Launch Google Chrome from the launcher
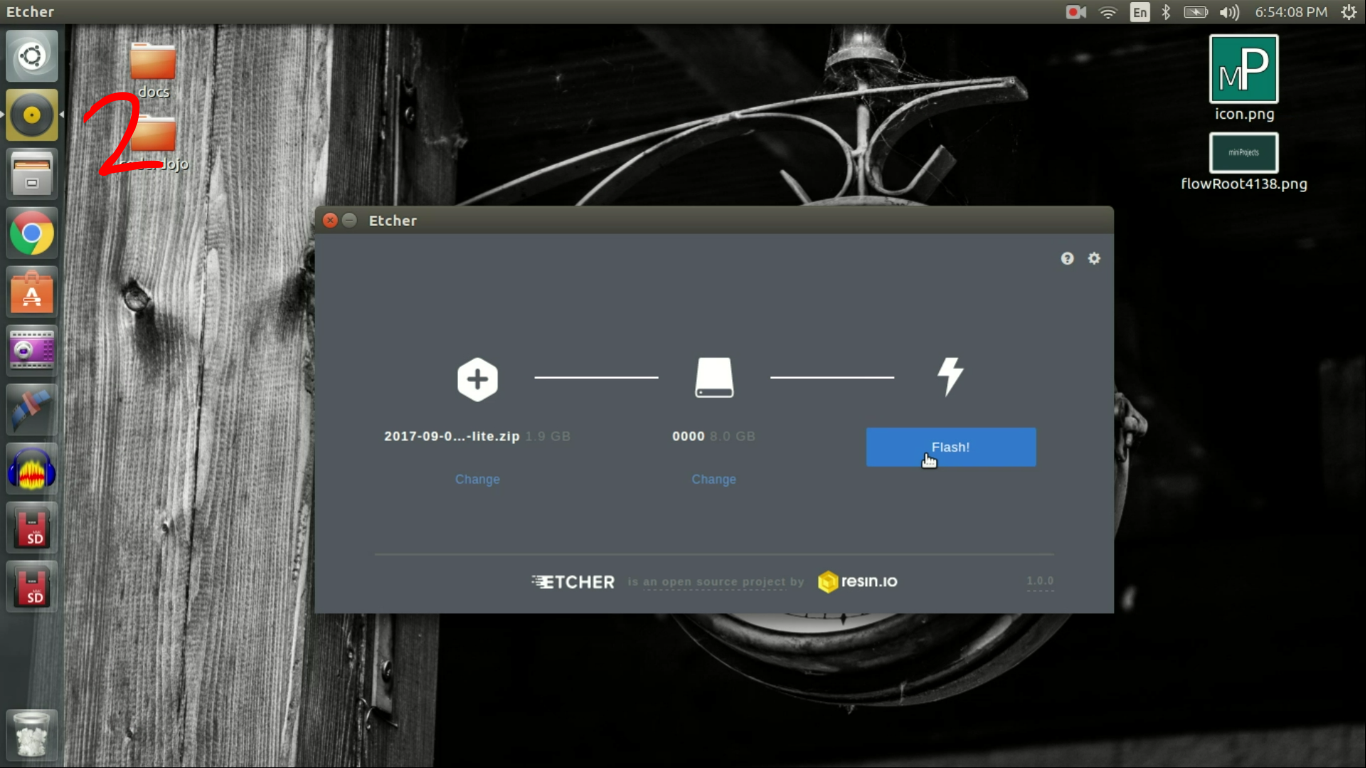 (x=32, y=233)
